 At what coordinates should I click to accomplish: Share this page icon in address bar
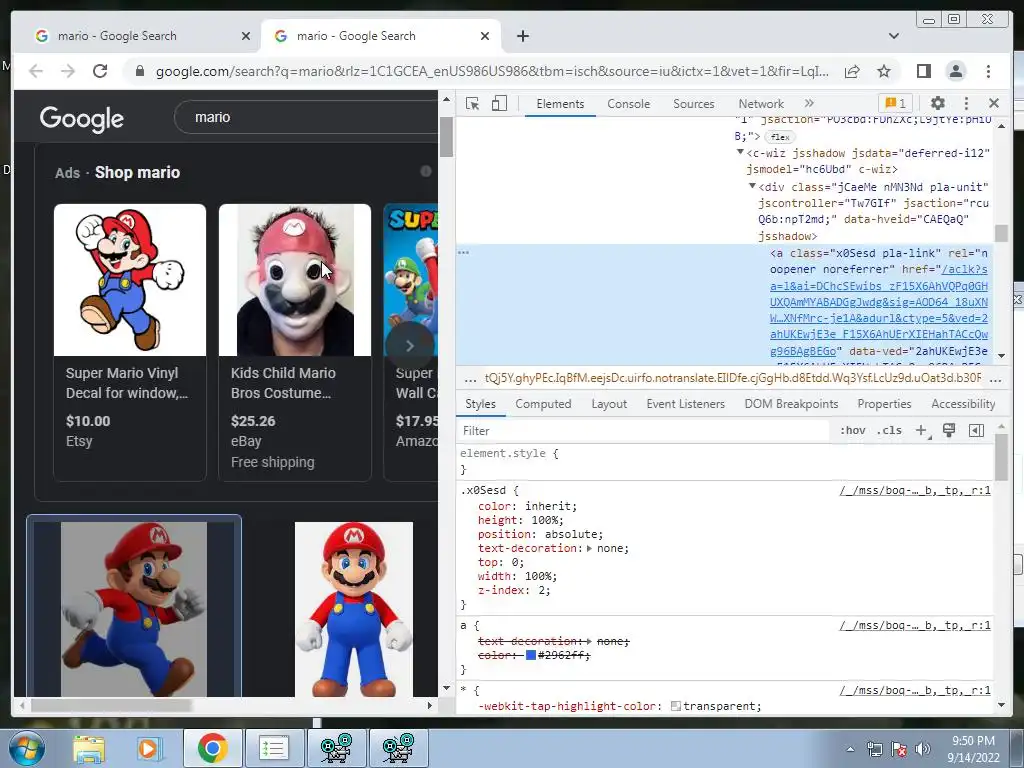[x=852, y=71]
